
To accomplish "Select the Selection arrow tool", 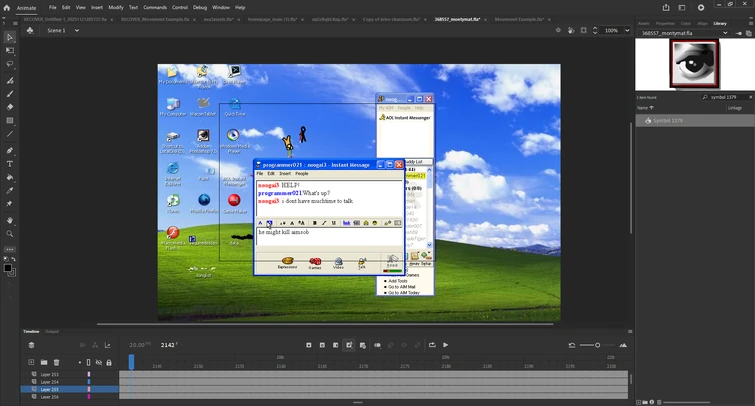I will coord(10,37).
